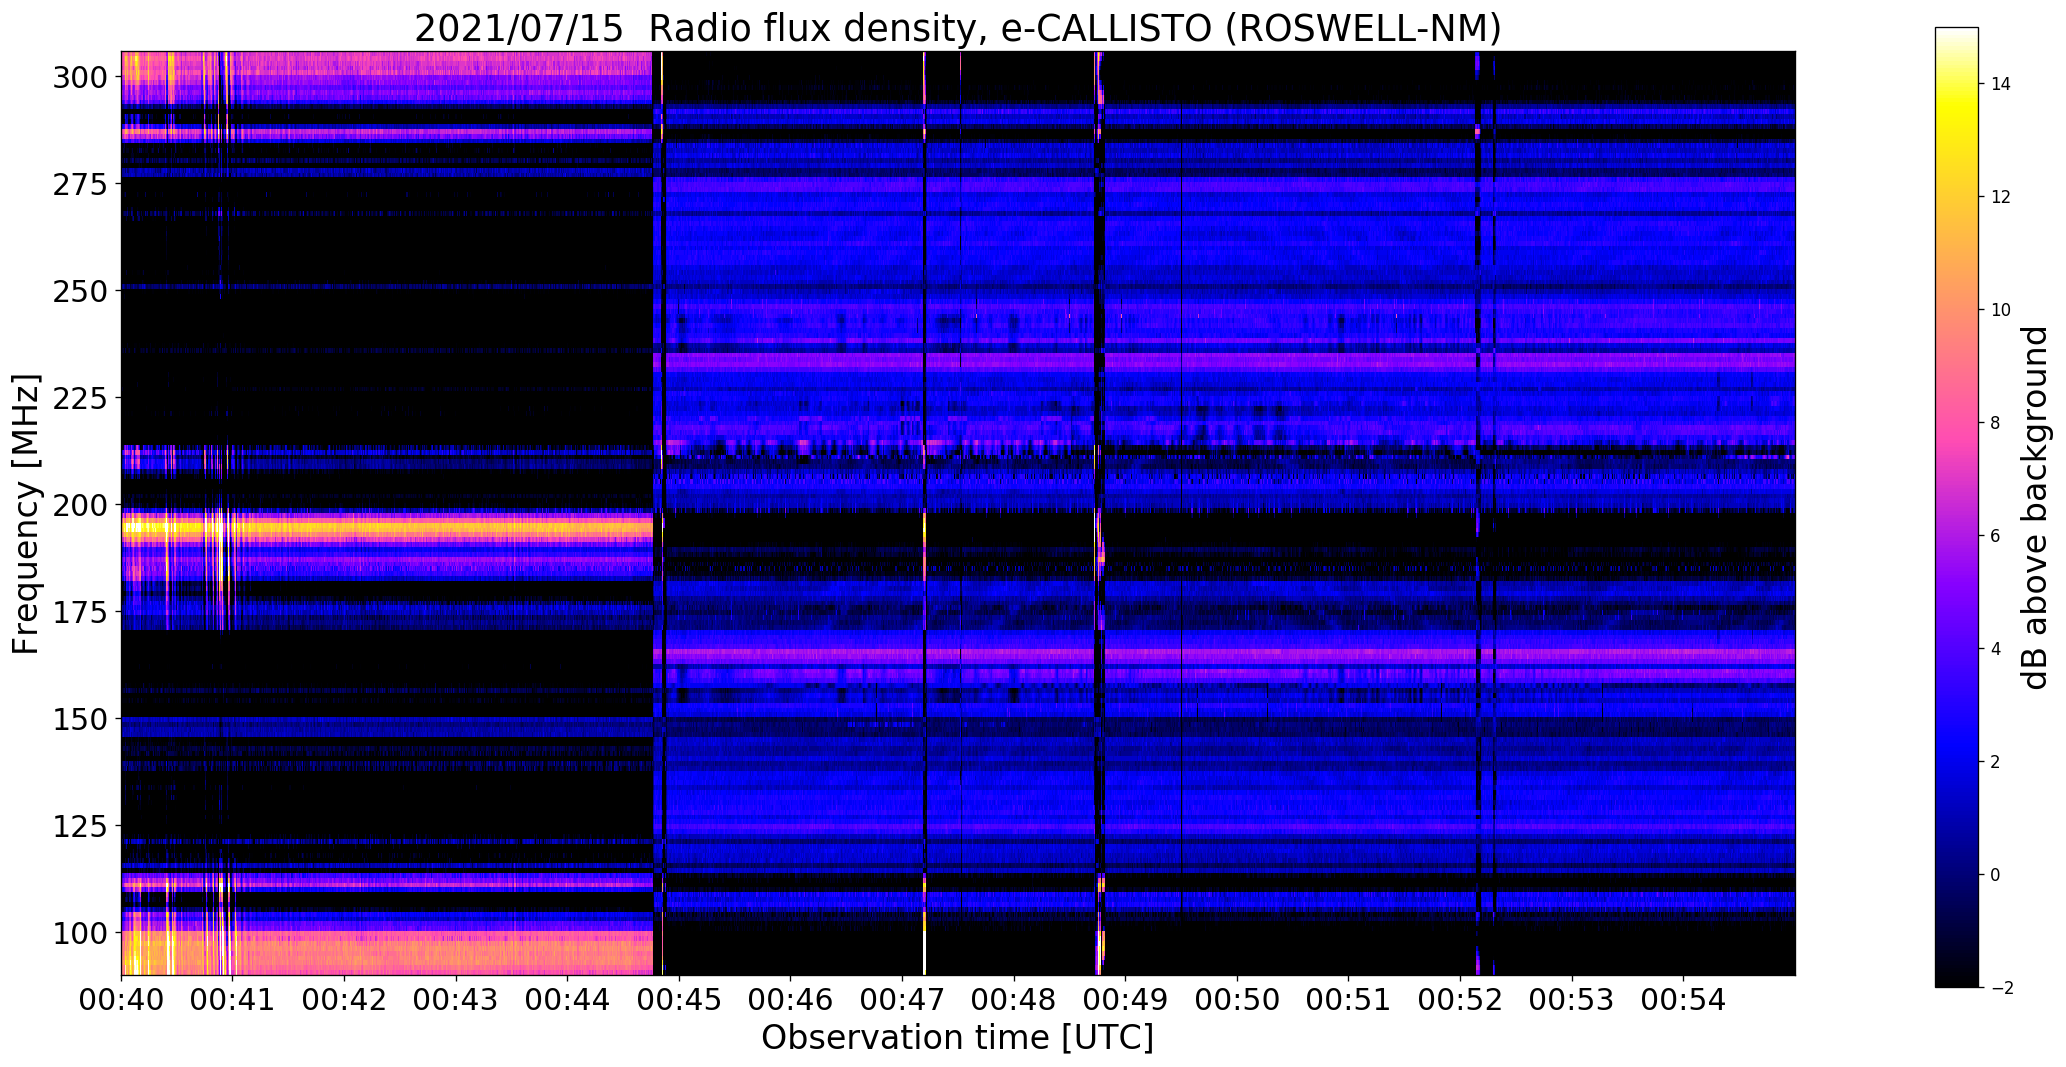Viewport: 2066px width, 1067px height.
Task: Click the colorbar tick value 12
Action: (x=2000, y=197)
